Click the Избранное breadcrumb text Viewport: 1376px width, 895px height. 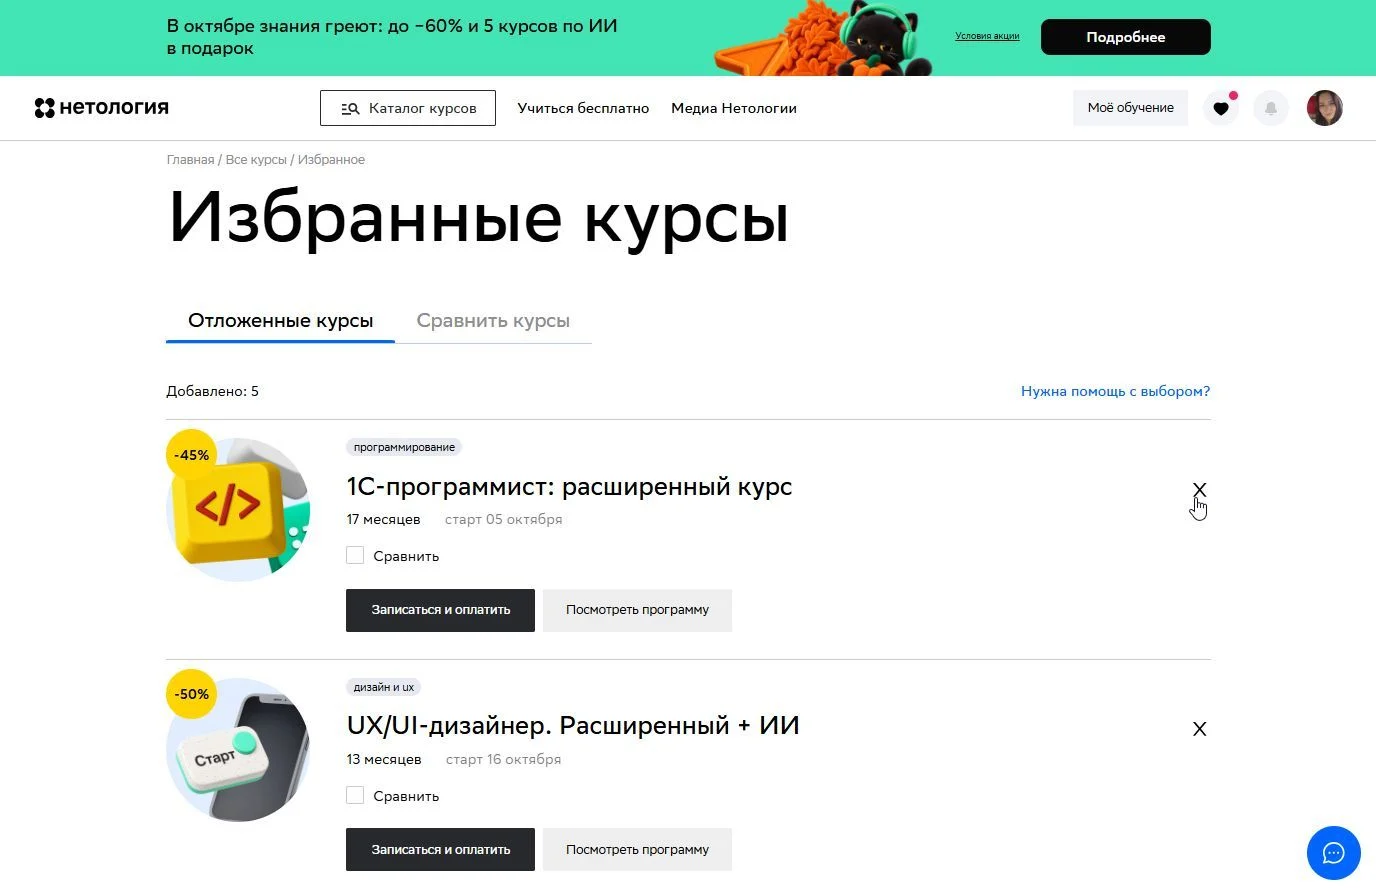coord(331,160)
